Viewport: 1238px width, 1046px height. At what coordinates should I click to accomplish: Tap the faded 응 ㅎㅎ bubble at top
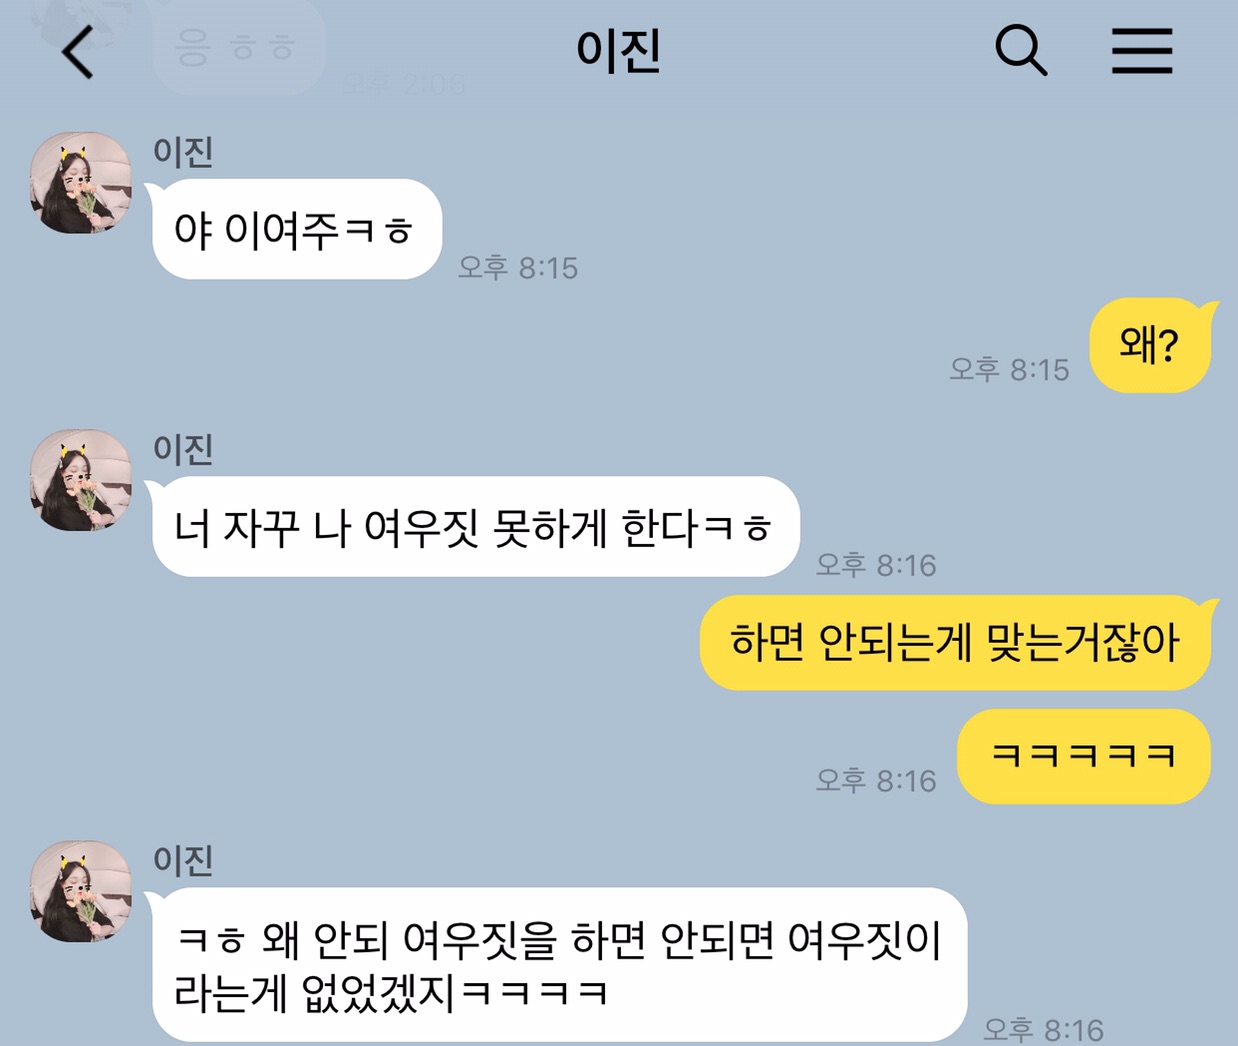pyautogui.click(x=238, y=48)
